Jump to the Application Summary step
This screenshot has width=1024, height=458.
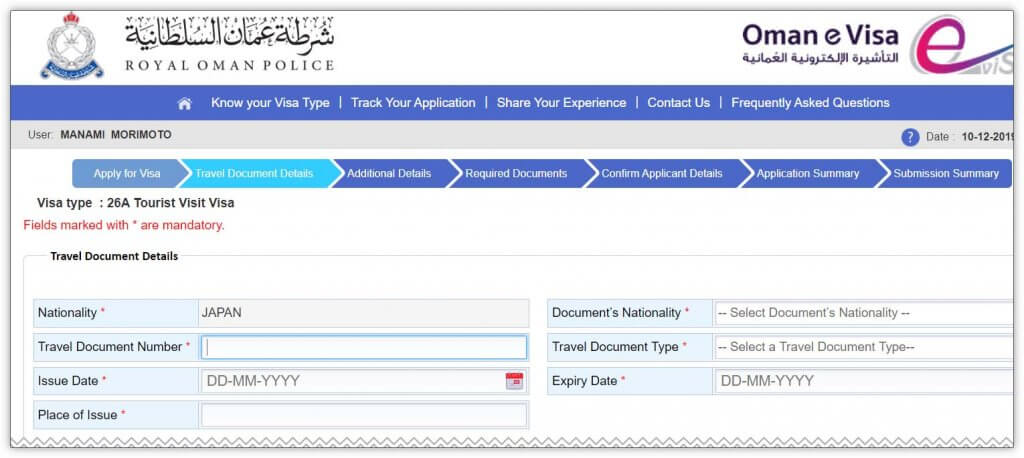coord(807,174)
